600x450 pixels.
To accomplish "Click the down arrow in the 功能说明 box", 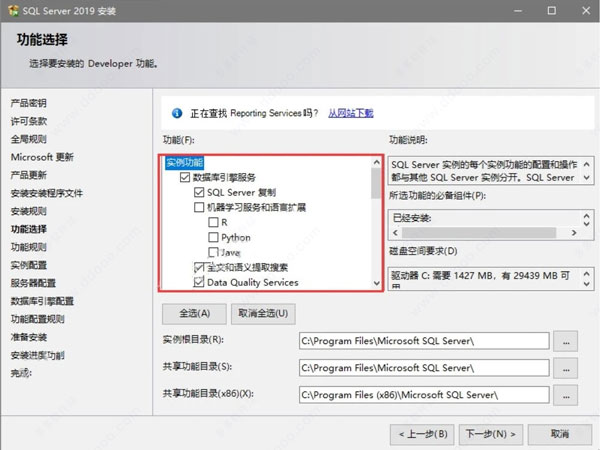I will click(x=587, y=178).
